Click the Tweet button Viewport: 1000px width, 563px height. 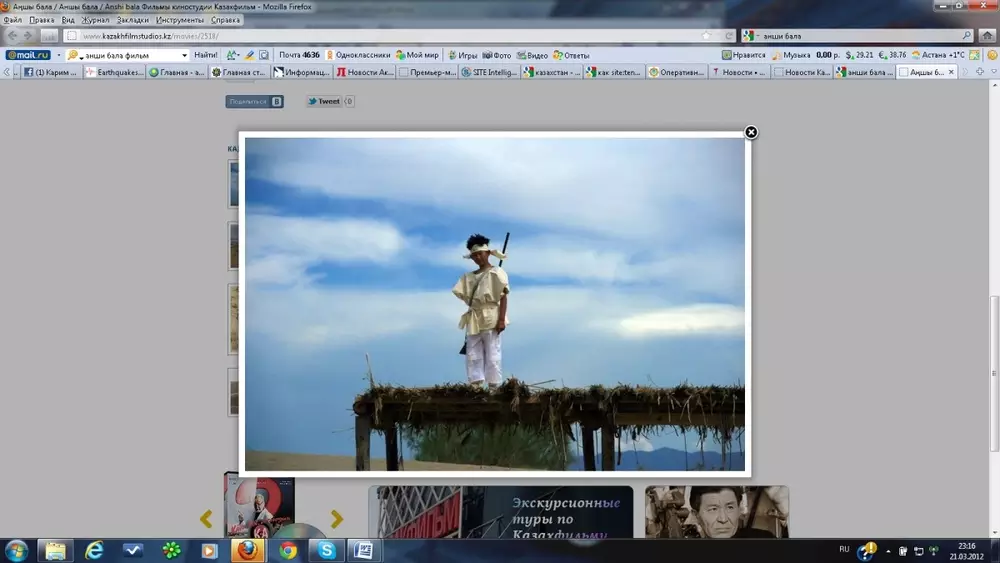tap(324, 101)
